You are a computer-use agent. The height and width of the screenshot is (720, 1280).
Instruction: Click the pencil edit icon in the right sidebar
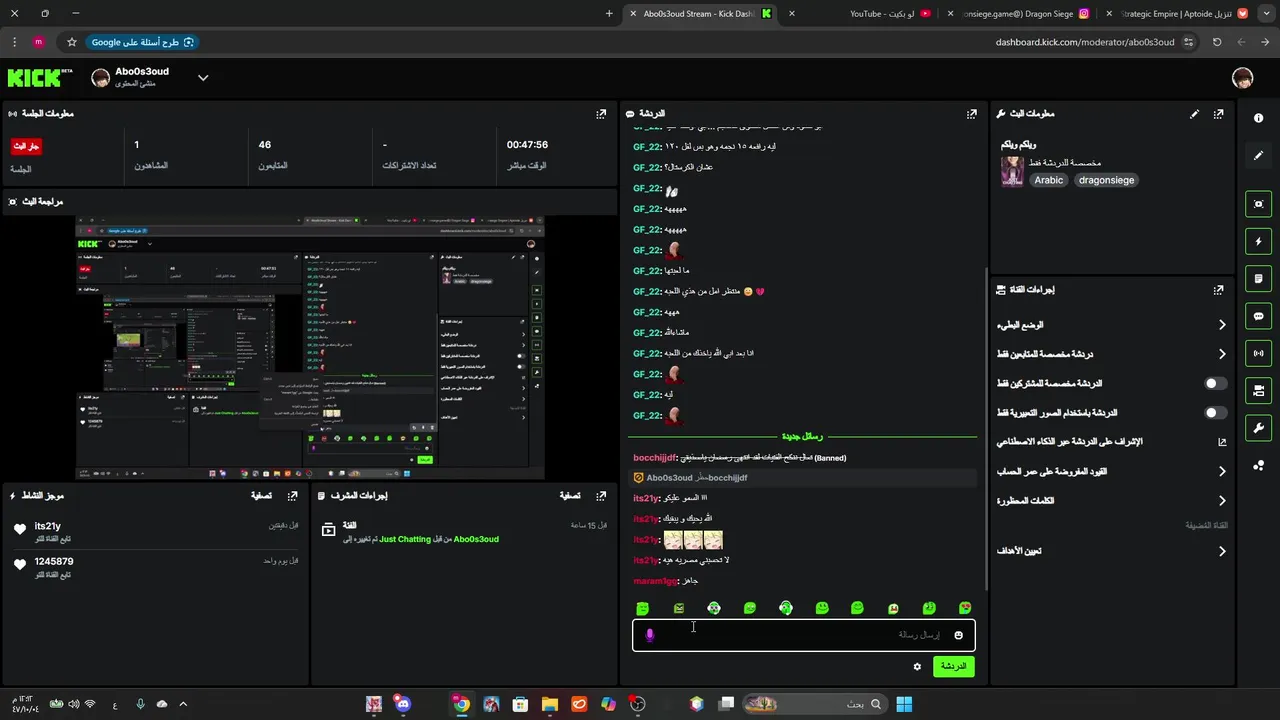click(x=1258, y=155)
